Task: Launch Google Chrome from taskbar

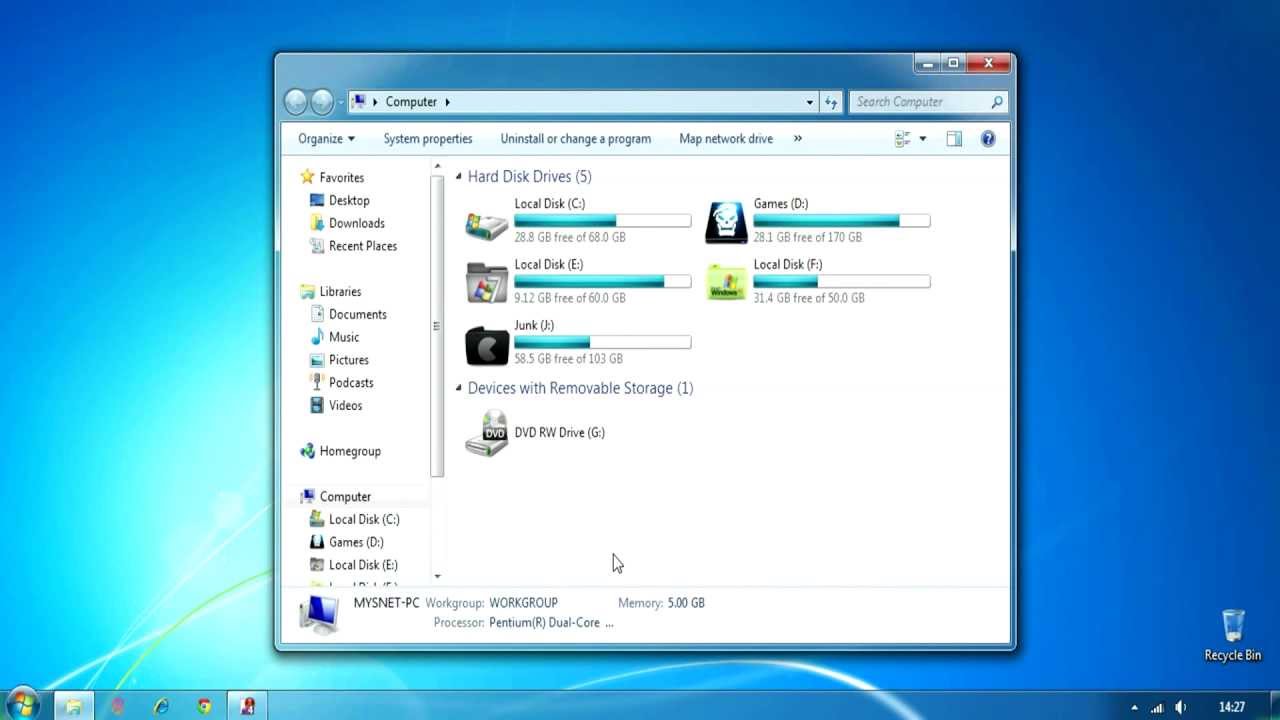Action: pyautogui.click(x=205, y=706)
